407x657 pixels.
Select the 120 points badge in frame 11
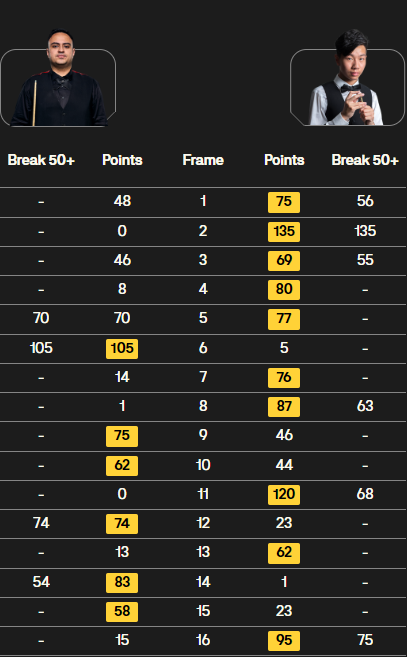[284, 494]
